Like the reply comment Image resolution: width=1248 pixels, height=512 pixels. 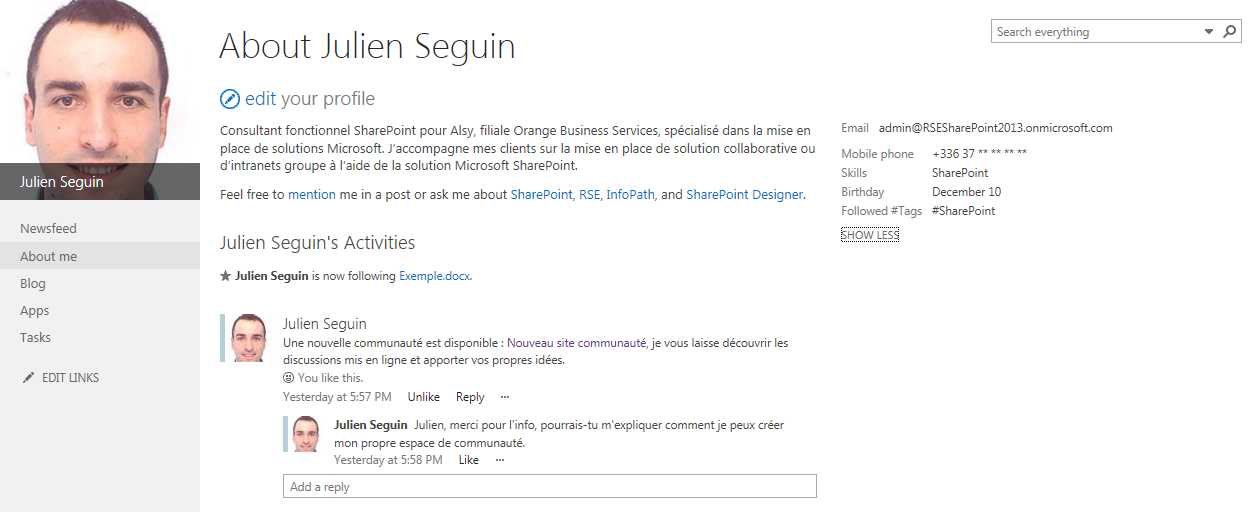tap(469, 460)
